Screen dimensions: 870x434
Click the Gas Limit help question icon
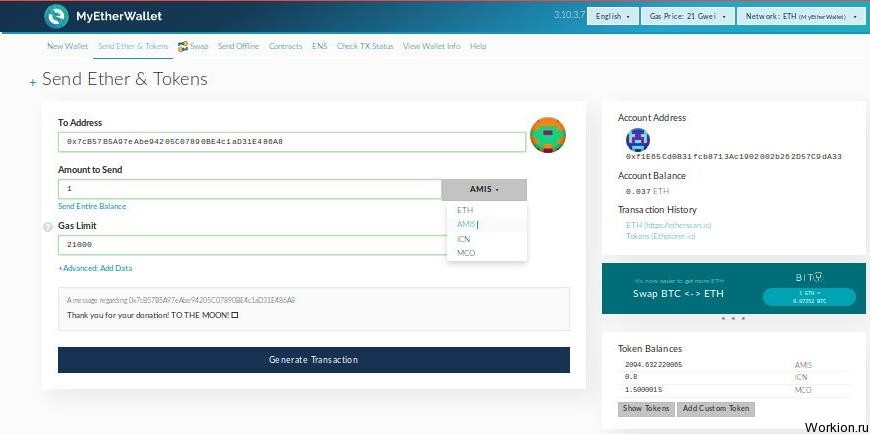point(48,227)
